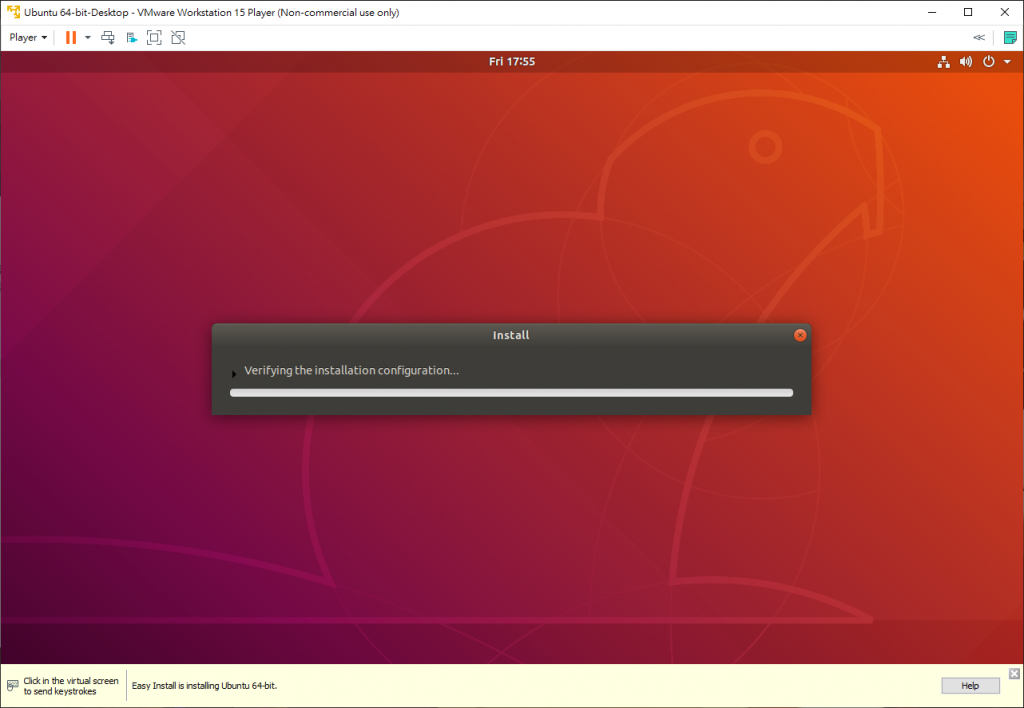
Task: Toggle Unity mode icon
Action: [x=178, y=38]
